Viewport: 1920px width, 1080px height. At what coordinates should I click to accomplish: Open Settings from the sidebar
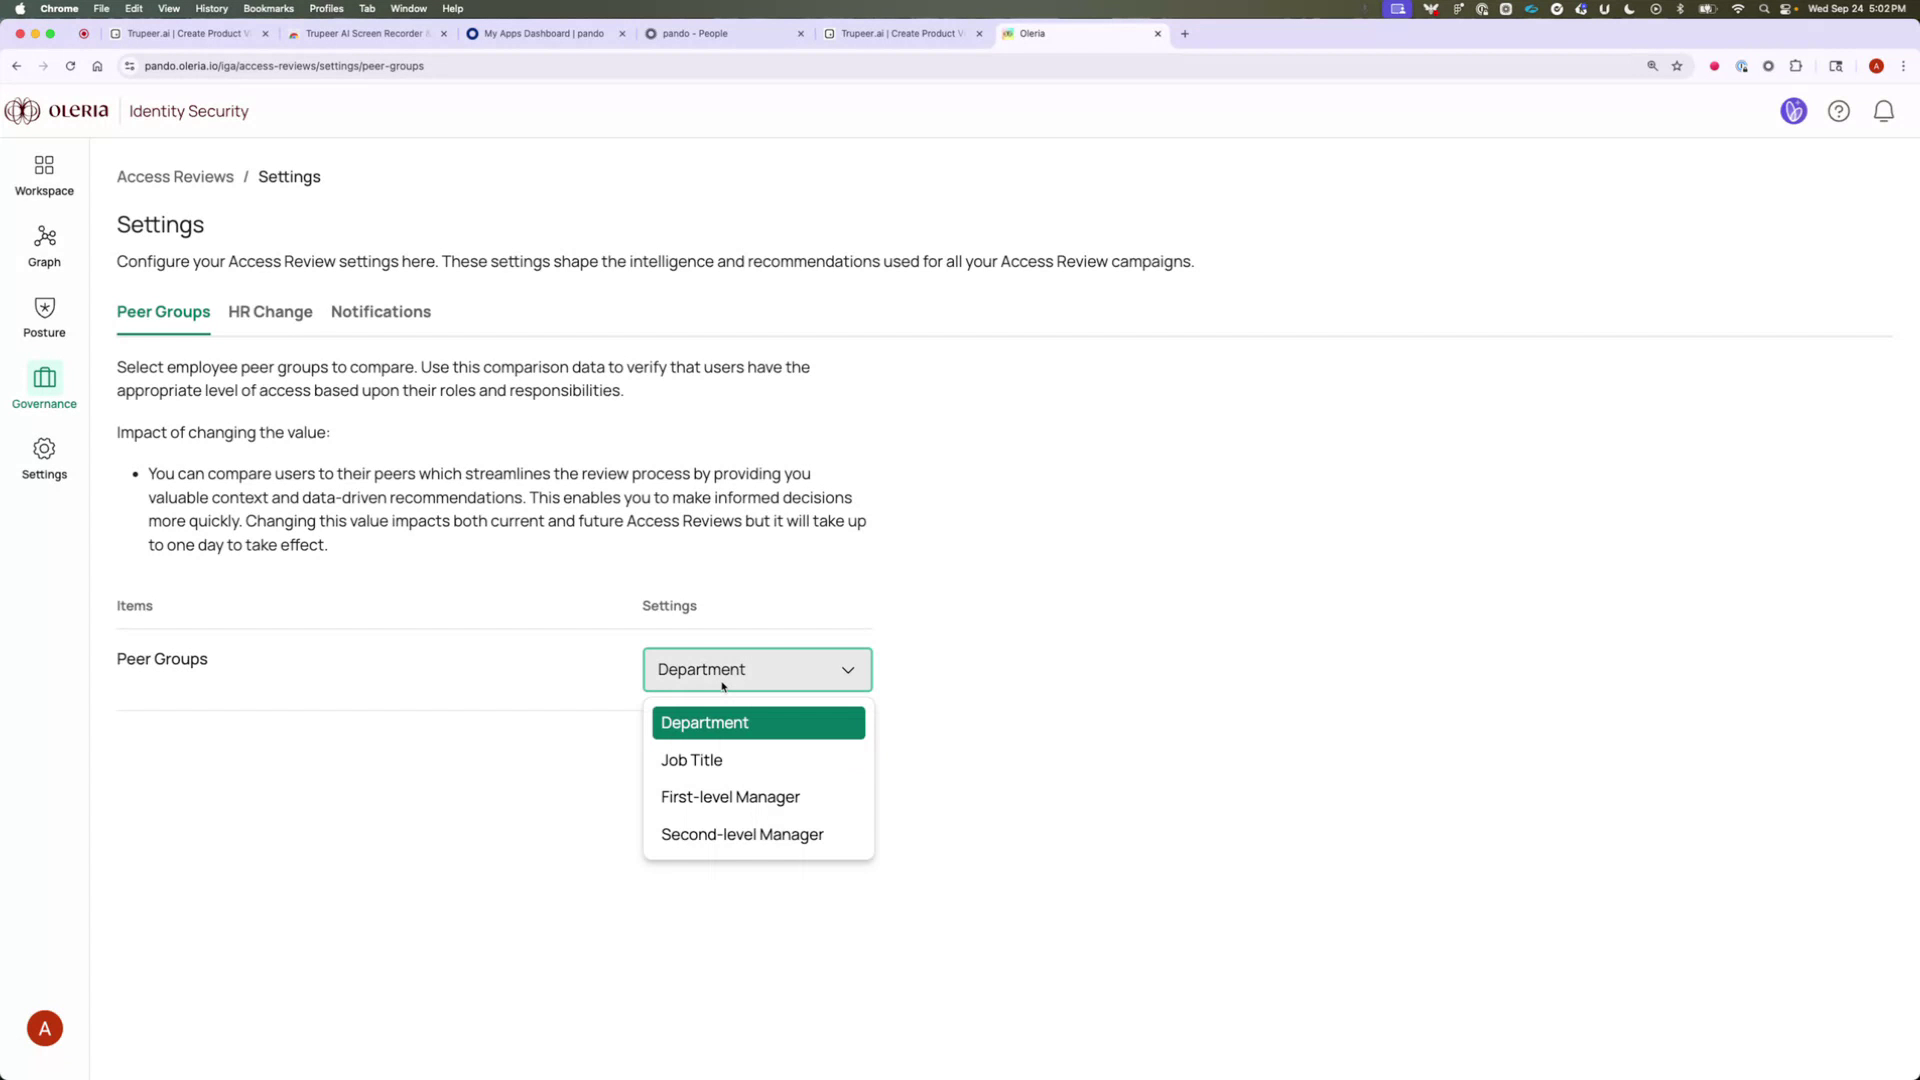(x=44, y=458)
